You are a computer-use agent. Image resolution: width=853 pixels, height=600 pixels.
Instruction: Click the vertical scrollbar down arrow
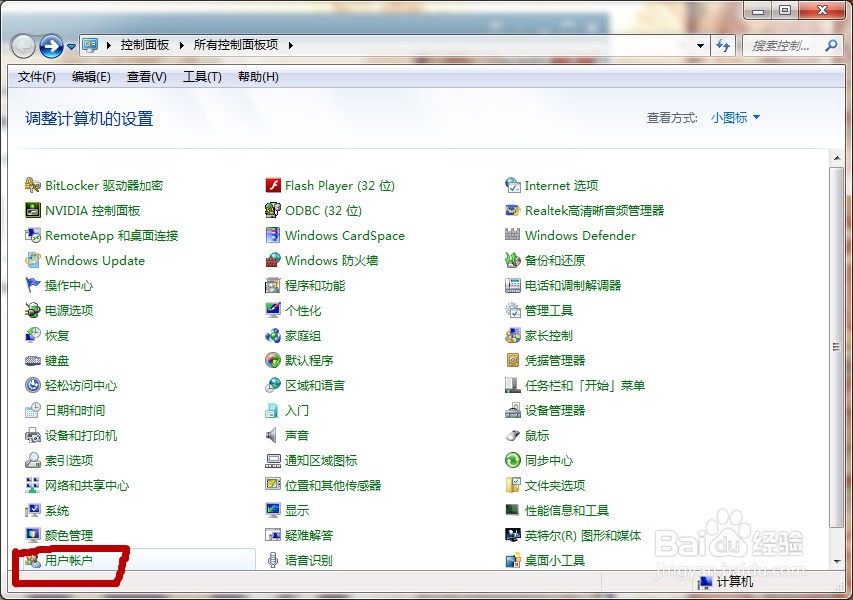pyautogui.click(x=838, y=561)
